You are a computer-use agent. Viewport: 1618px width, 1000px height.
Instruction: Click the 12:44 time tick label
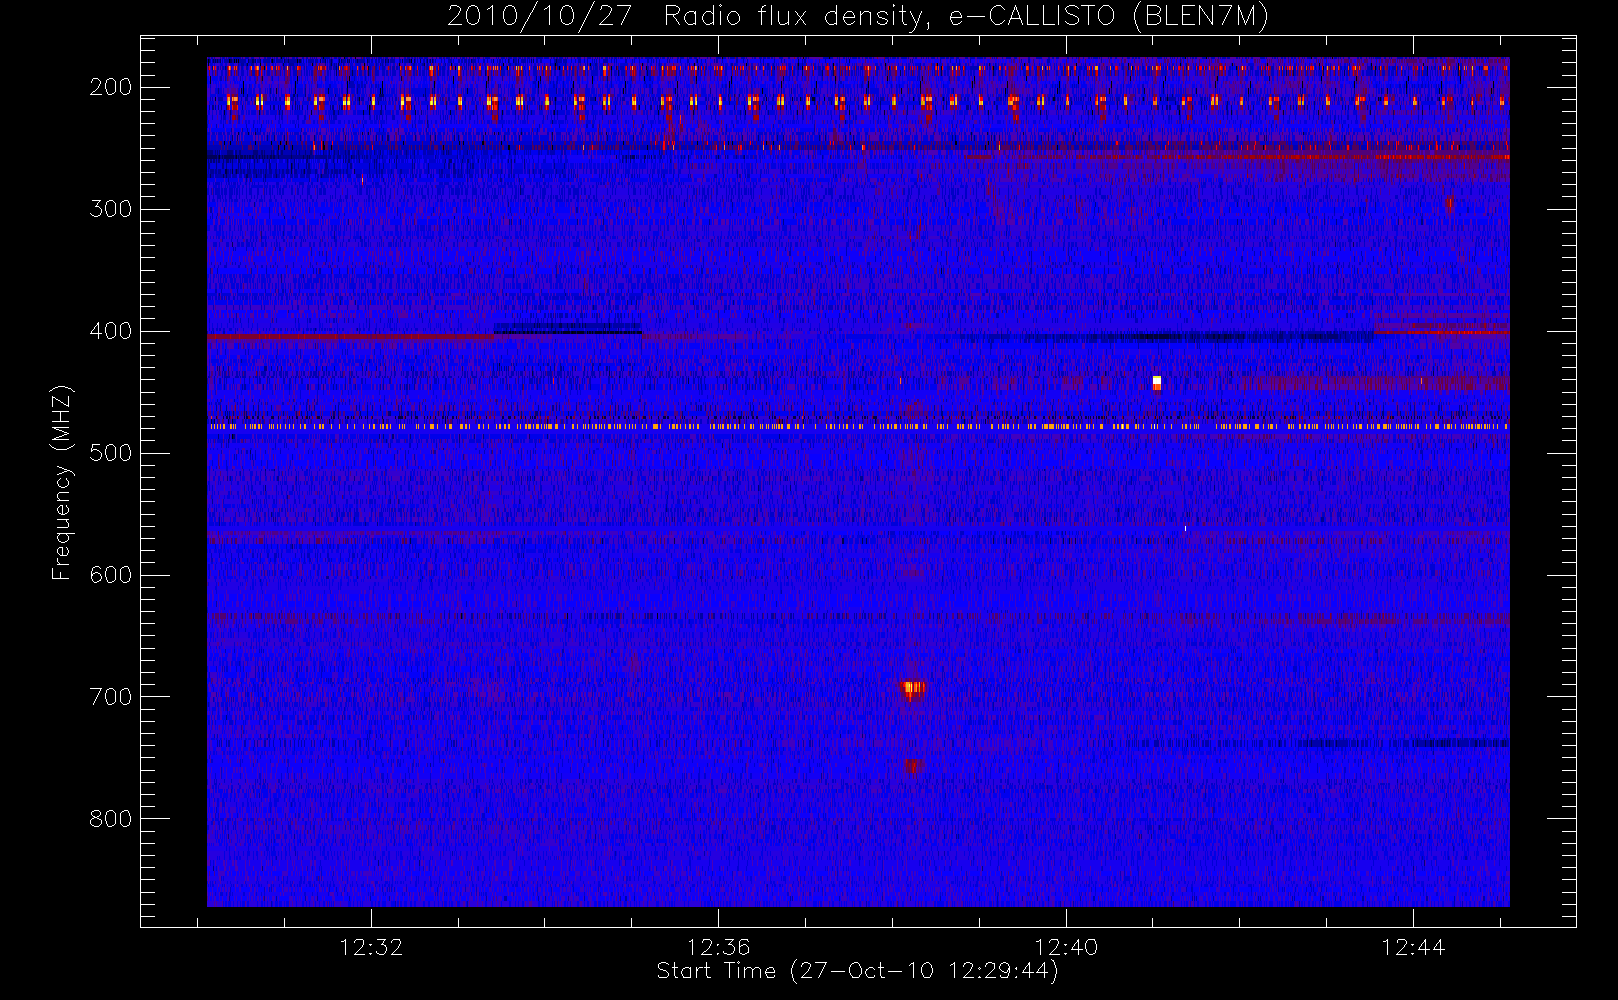[x=1413, y=947]
